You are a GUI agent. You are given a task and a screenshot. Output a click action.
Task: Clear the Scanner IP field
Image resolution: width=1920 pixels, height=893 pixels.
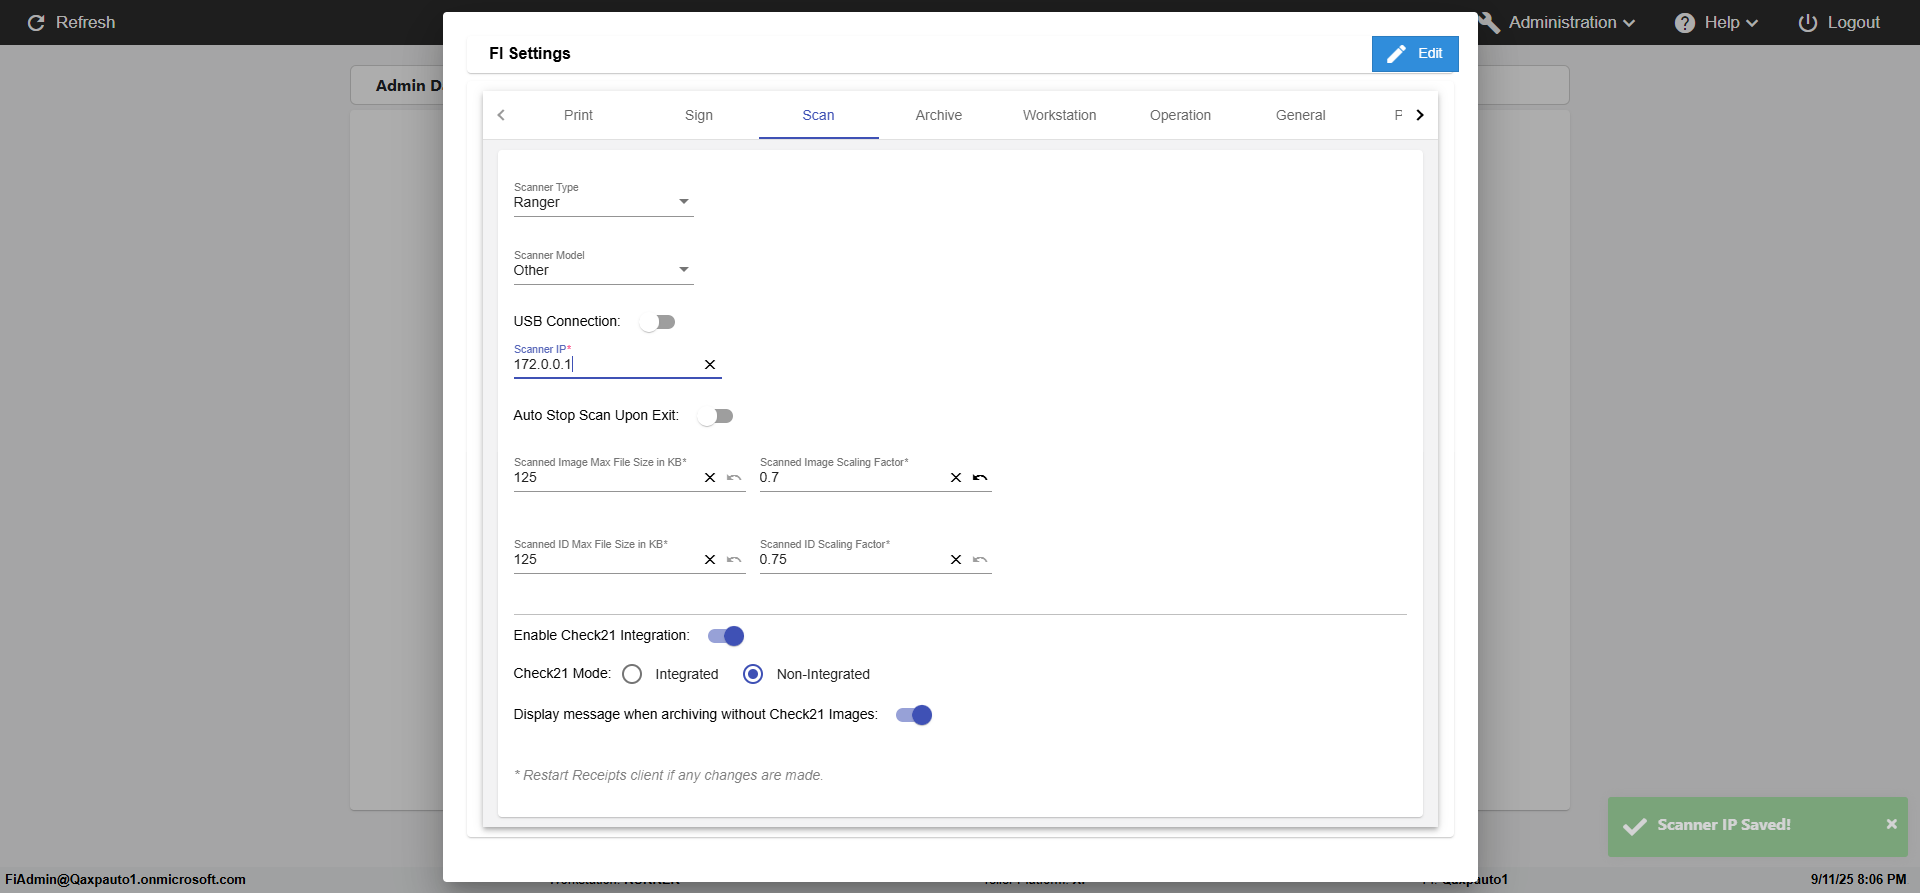coord(710,365)
